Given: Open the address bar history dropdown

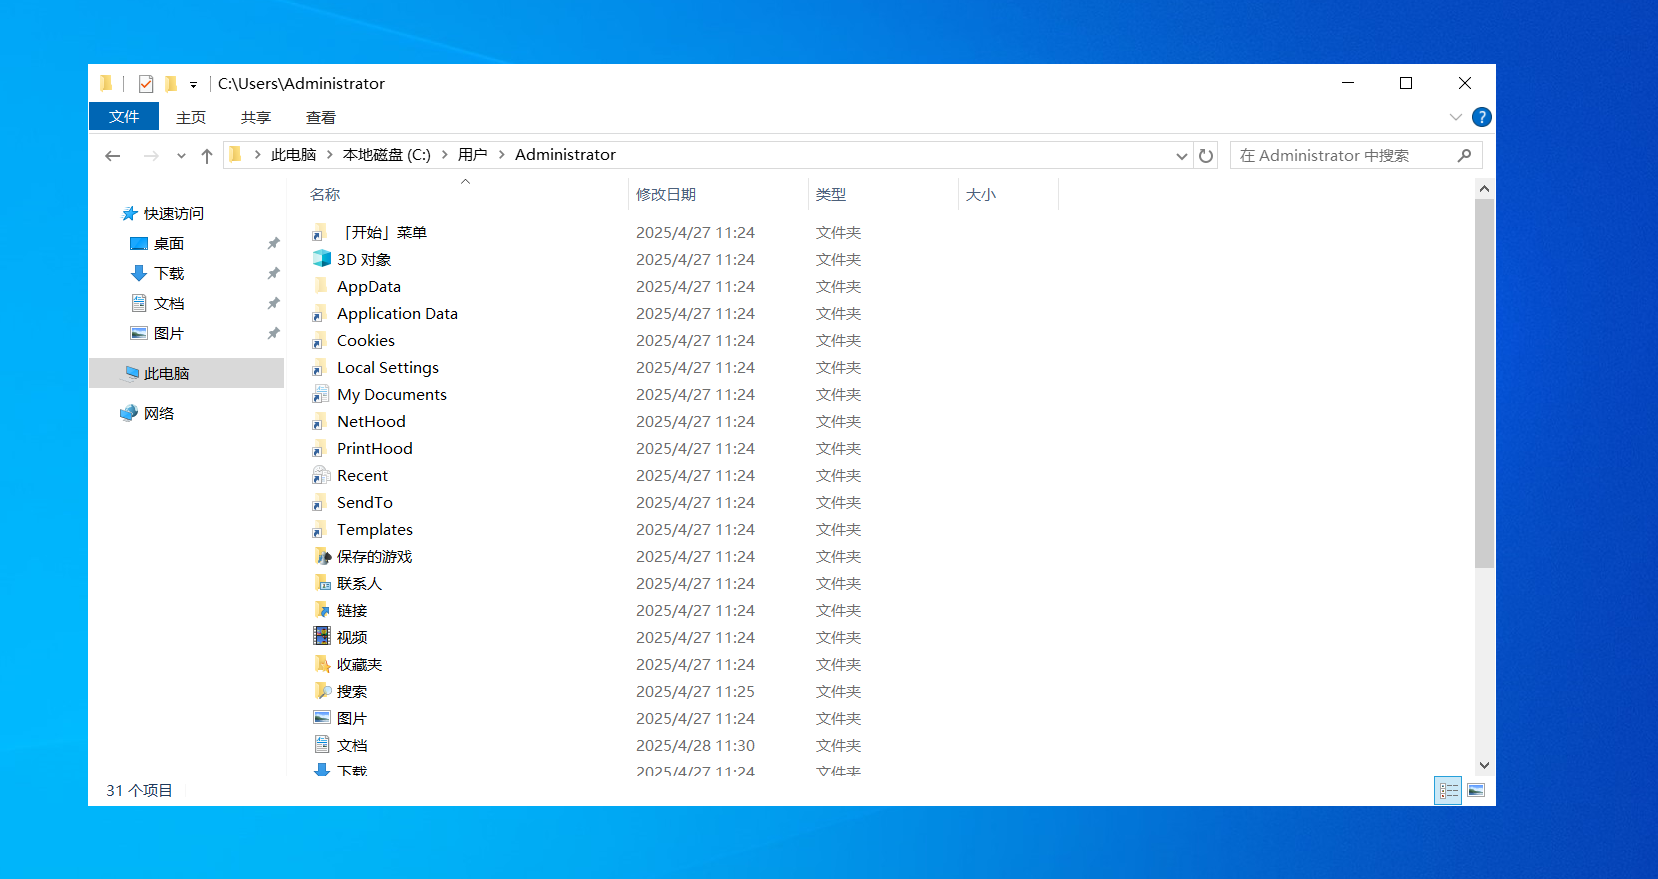Looking at the screenshot, I should click(1181, 156).
